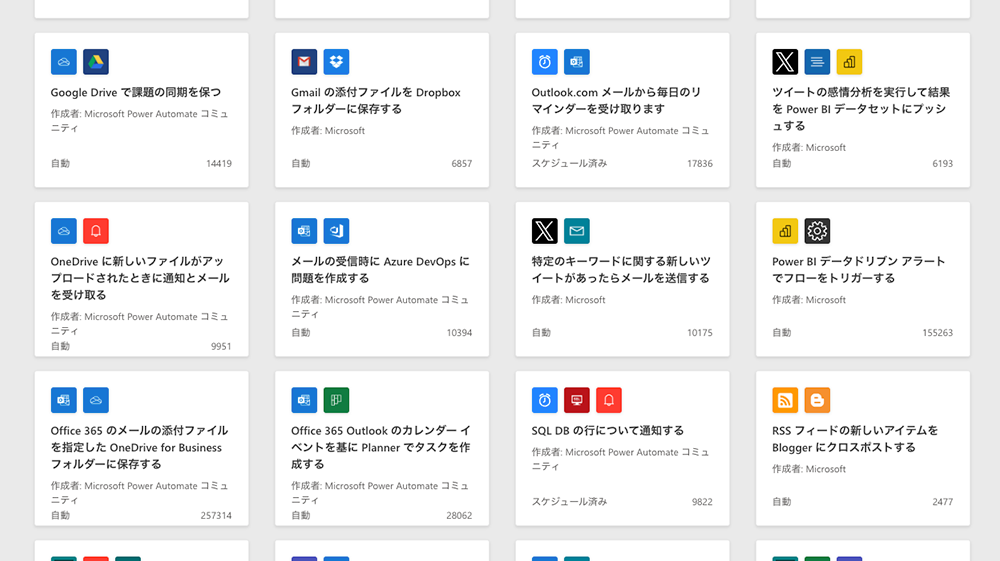The width and height of the screenshot is (1000, 561).
Task: Click the Dropbox icon
Action: (336, 62)
